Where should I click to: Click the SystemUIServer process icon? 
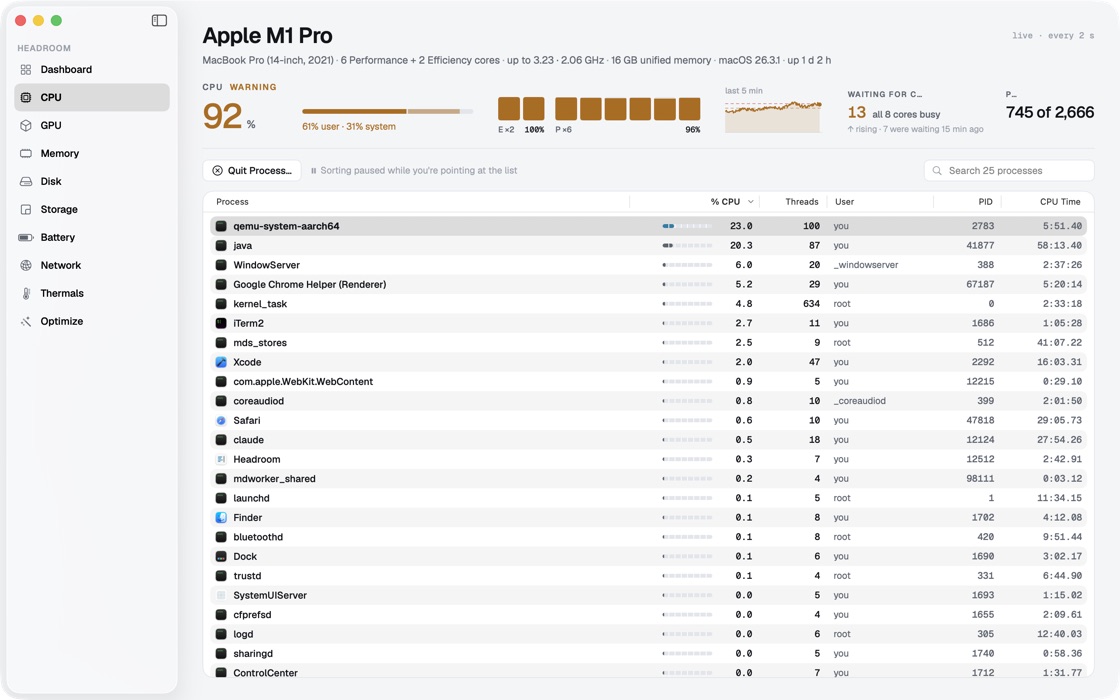point(221,595)
